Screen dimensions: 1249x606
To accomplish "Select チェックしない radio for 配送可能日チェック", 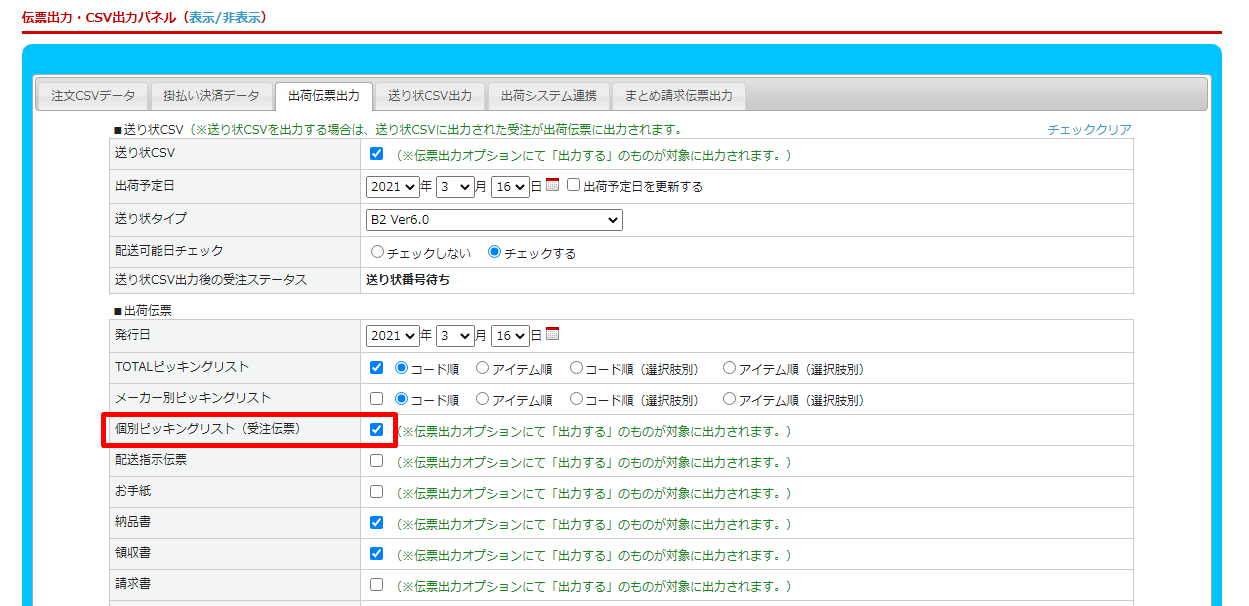I will pyautogui.click(x=377, y=252).
